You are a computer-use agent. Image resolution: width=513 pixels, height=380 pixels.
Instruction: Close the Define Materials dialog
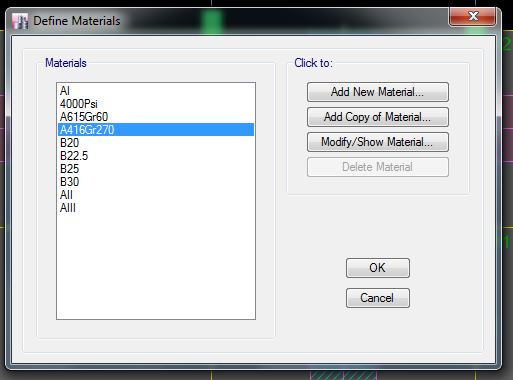coord(472,17)
